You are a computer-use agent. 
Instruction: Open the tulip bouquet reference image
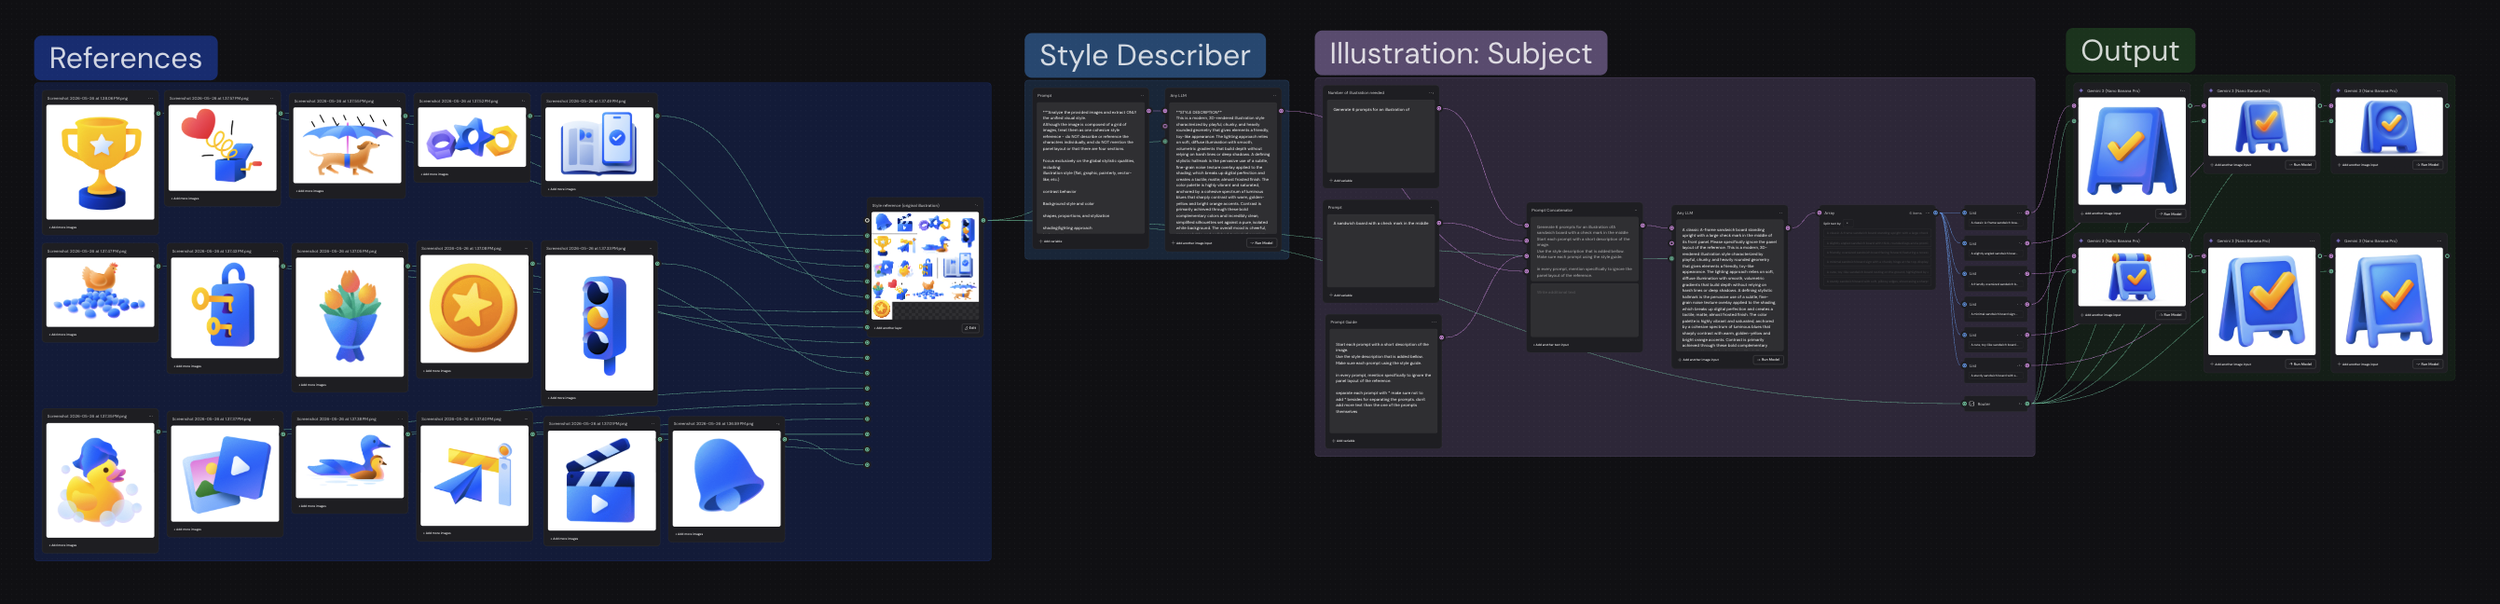click(x=350, y=316)
